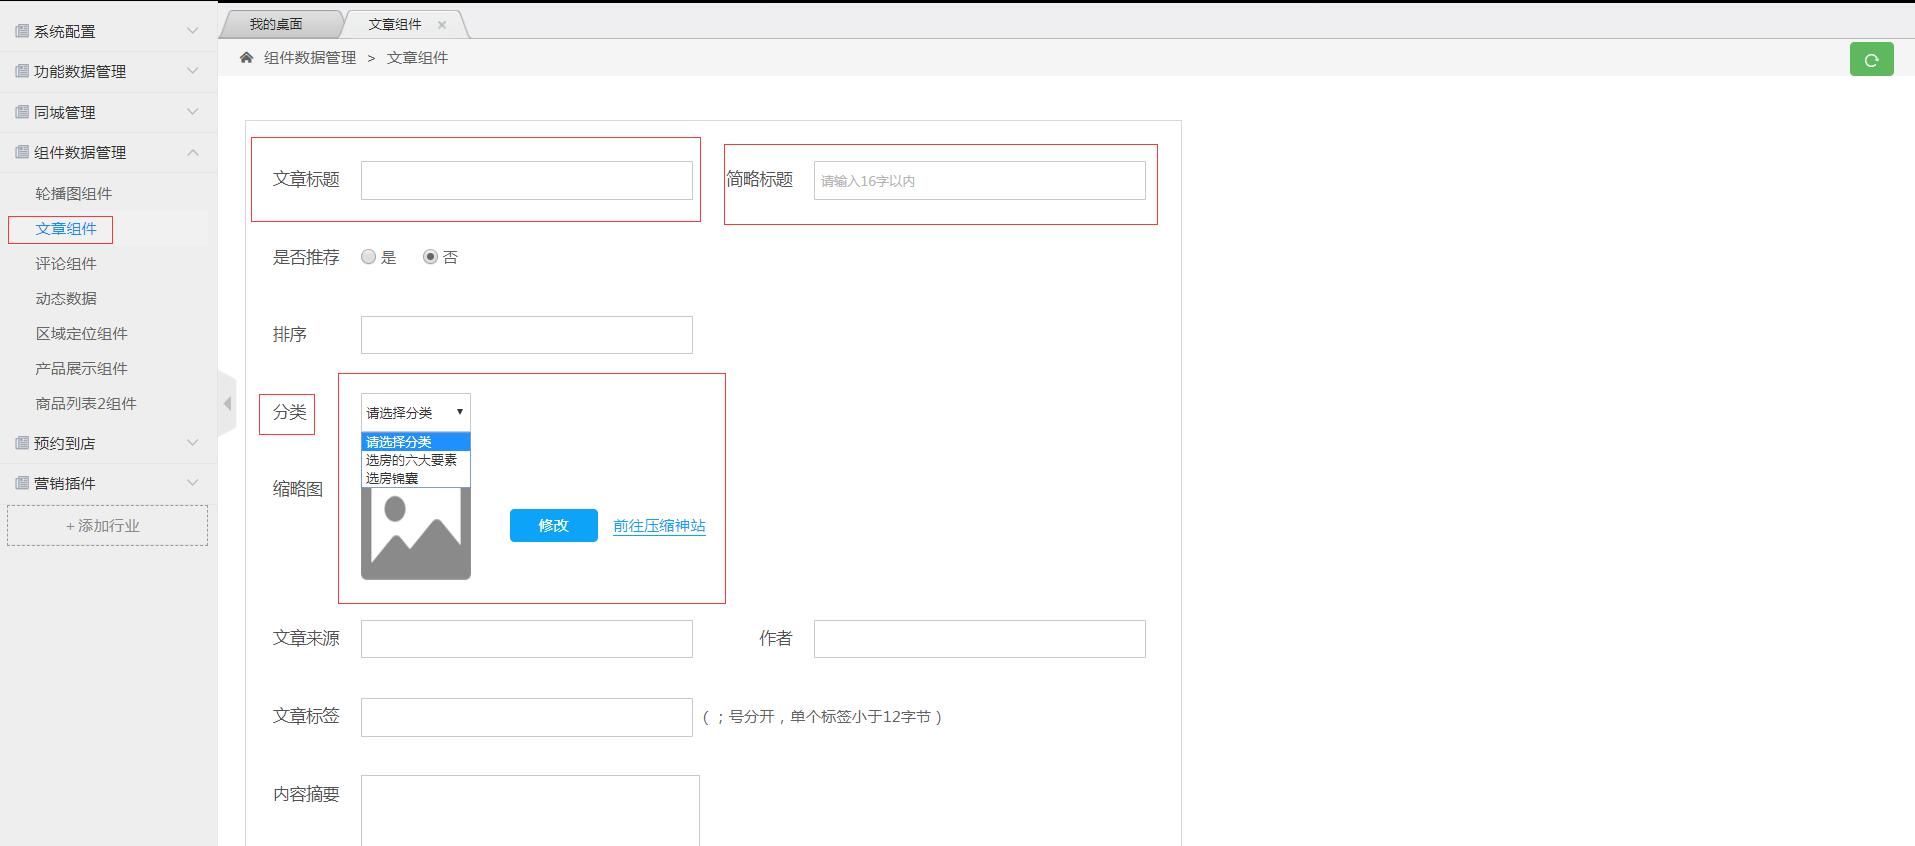The height and width of the screenshot is (846, 1915).
Task: Click the +添加行业 button
Action: click(107, 525)
